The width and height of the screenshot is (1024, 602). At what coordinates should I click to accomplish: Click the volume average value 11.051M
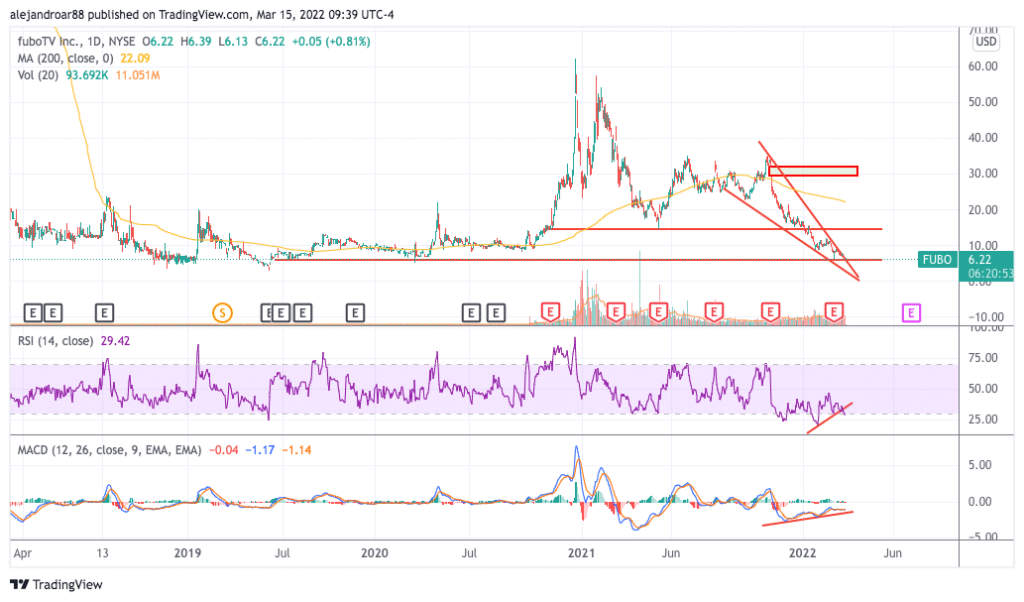point(138,75)
